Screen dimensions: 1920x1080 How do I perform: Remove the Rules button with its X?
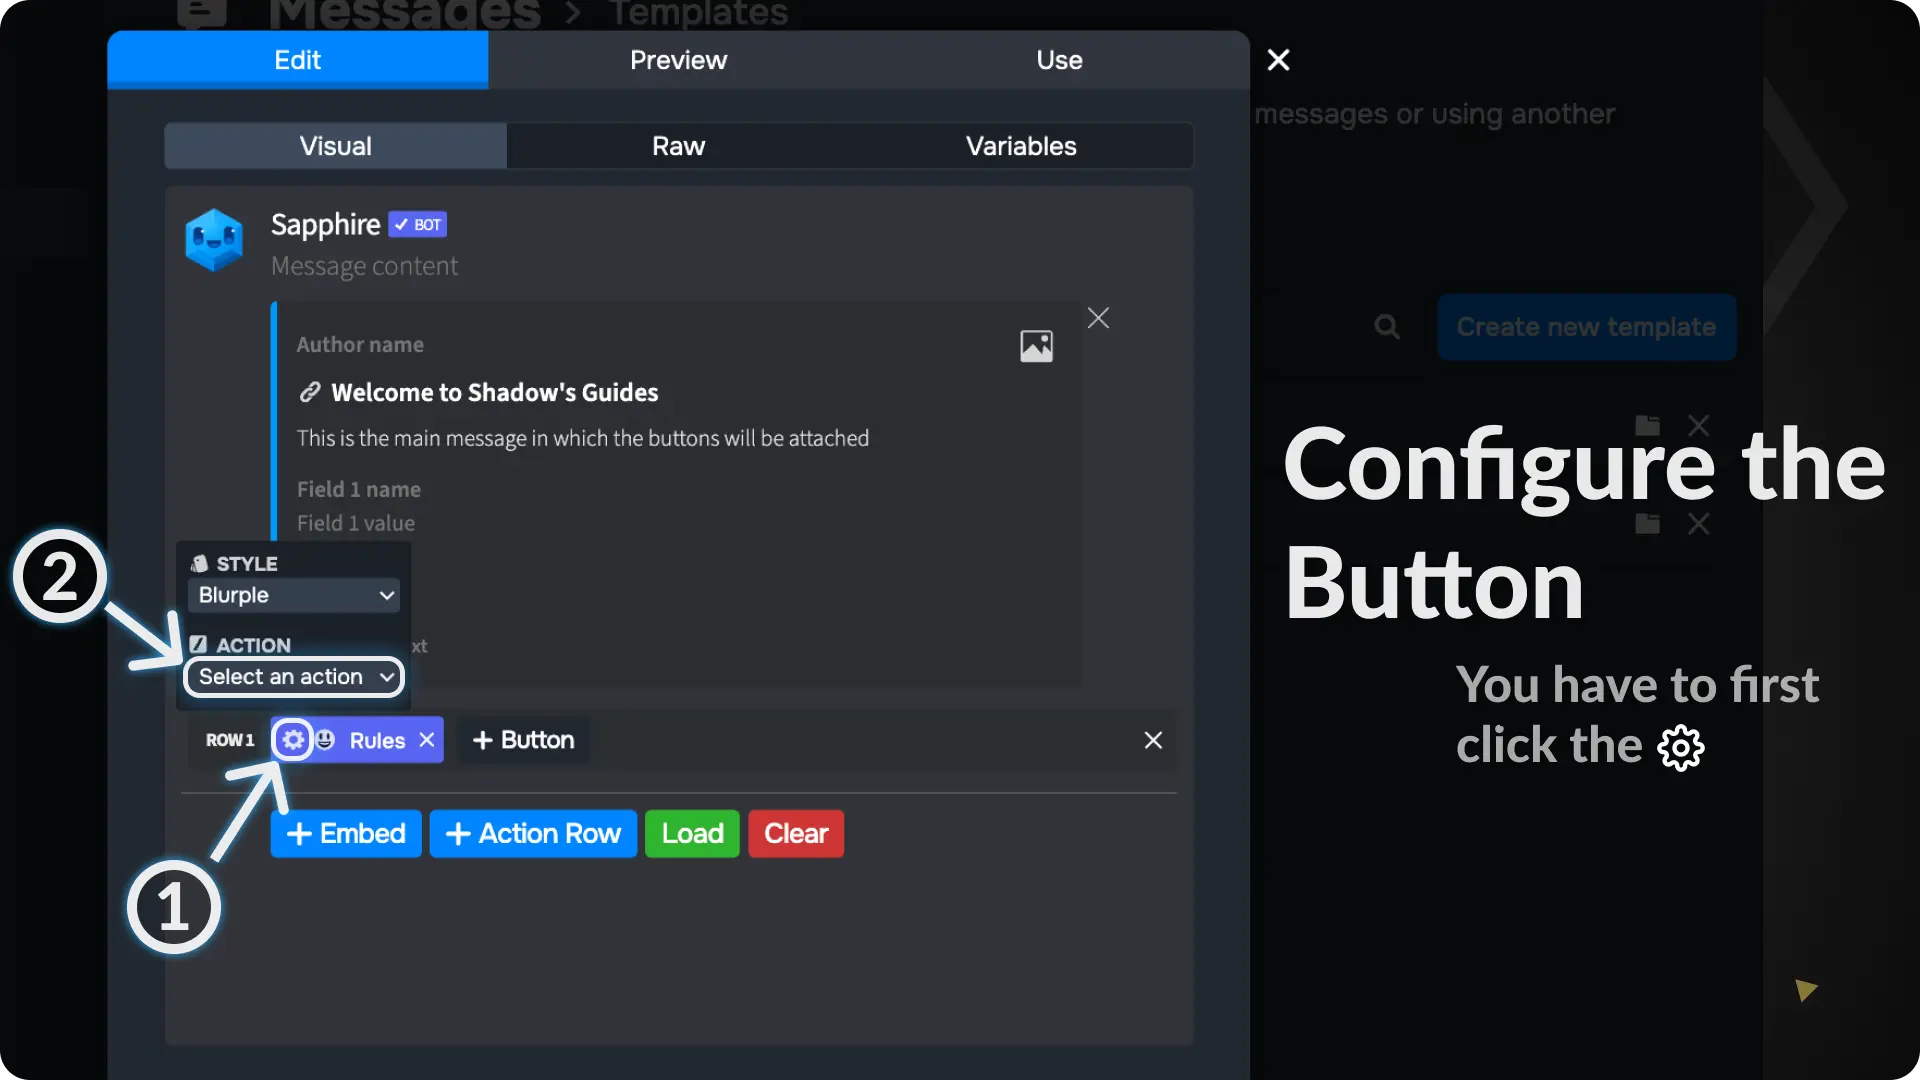tap(427, 740)
